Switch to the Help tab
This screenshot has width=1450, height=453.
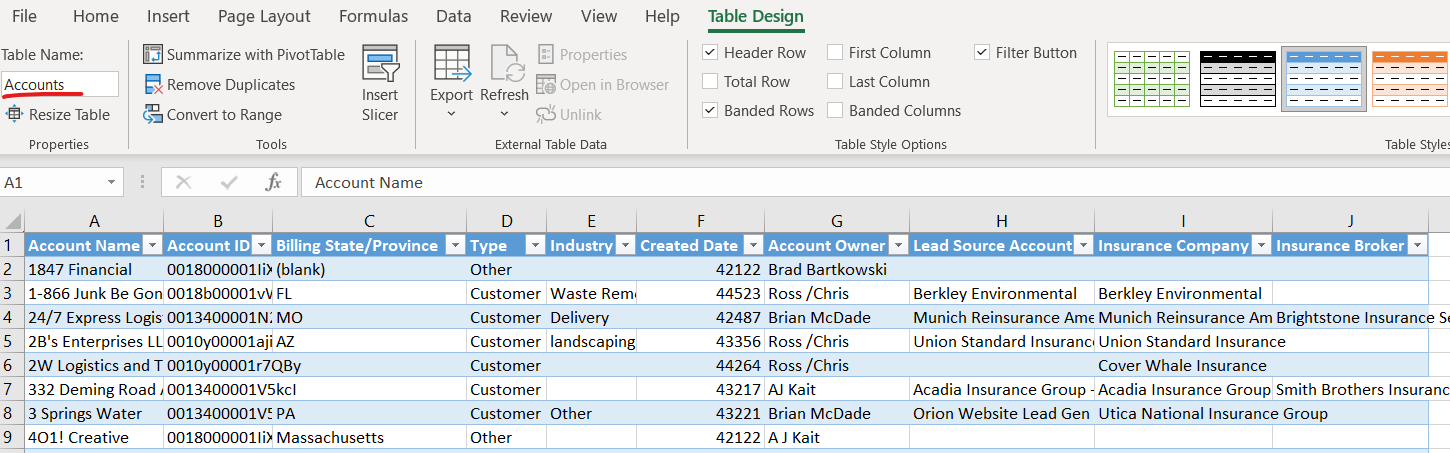[x=662, y=16]
